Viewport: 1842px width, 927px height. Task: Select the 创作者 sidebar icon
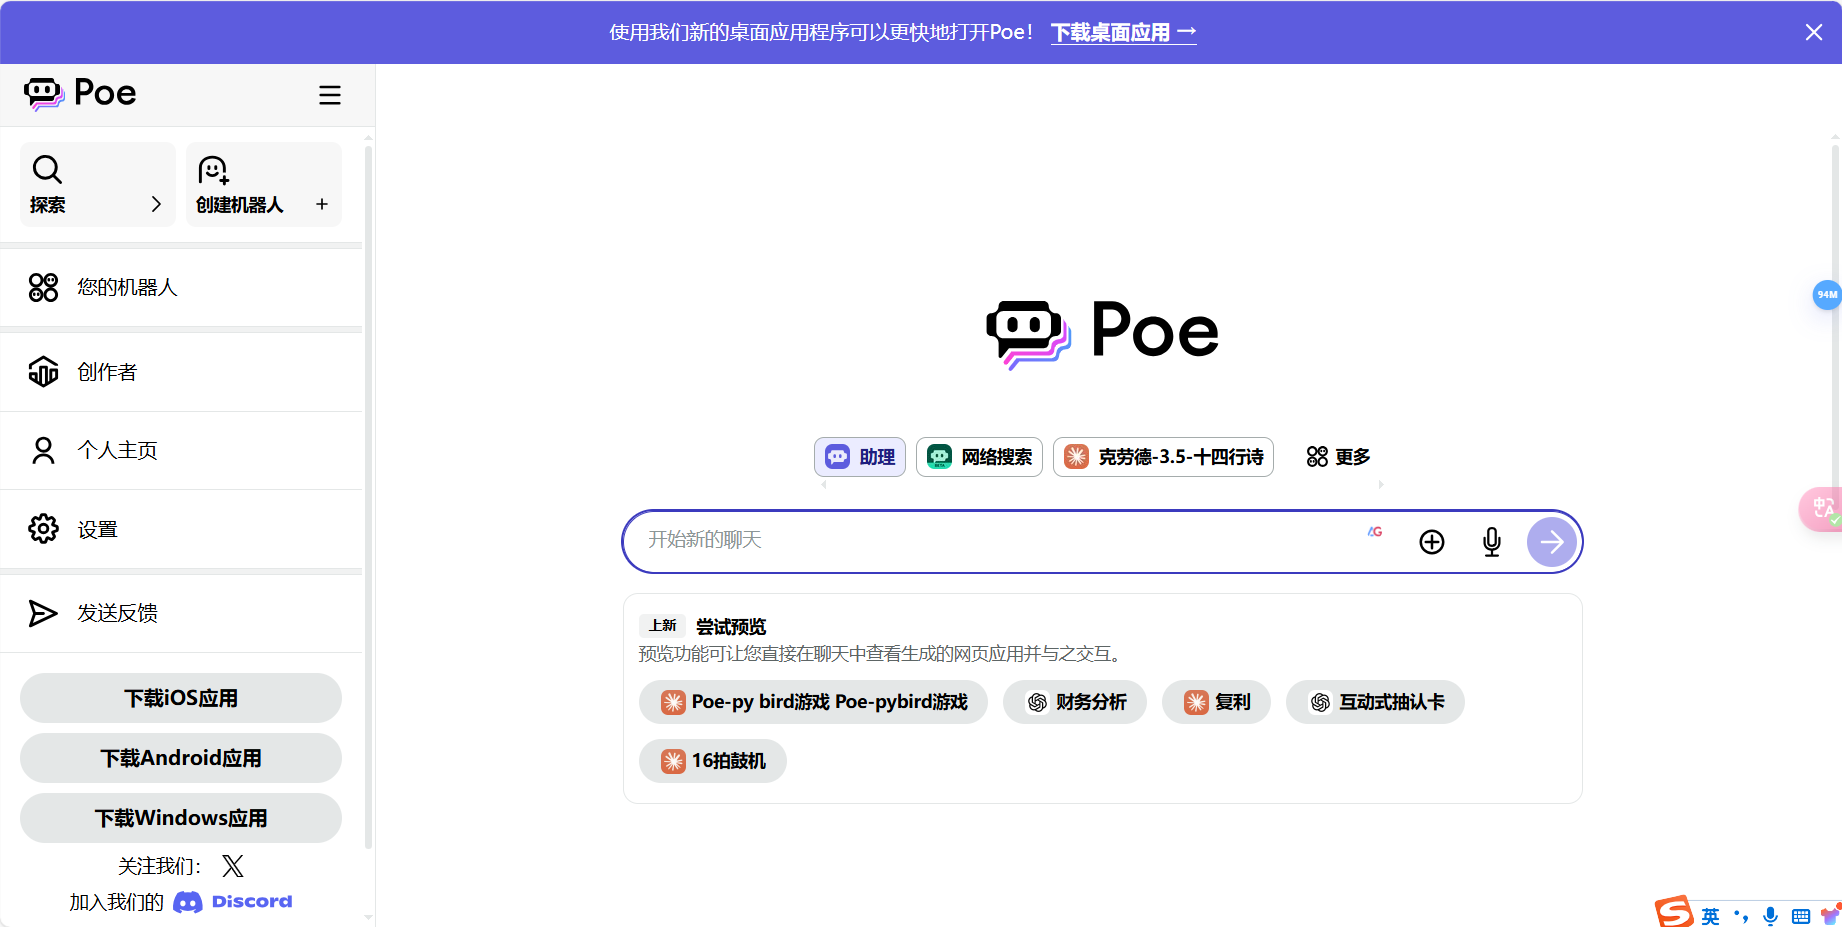pyautogui.click(x=43, y=371)
